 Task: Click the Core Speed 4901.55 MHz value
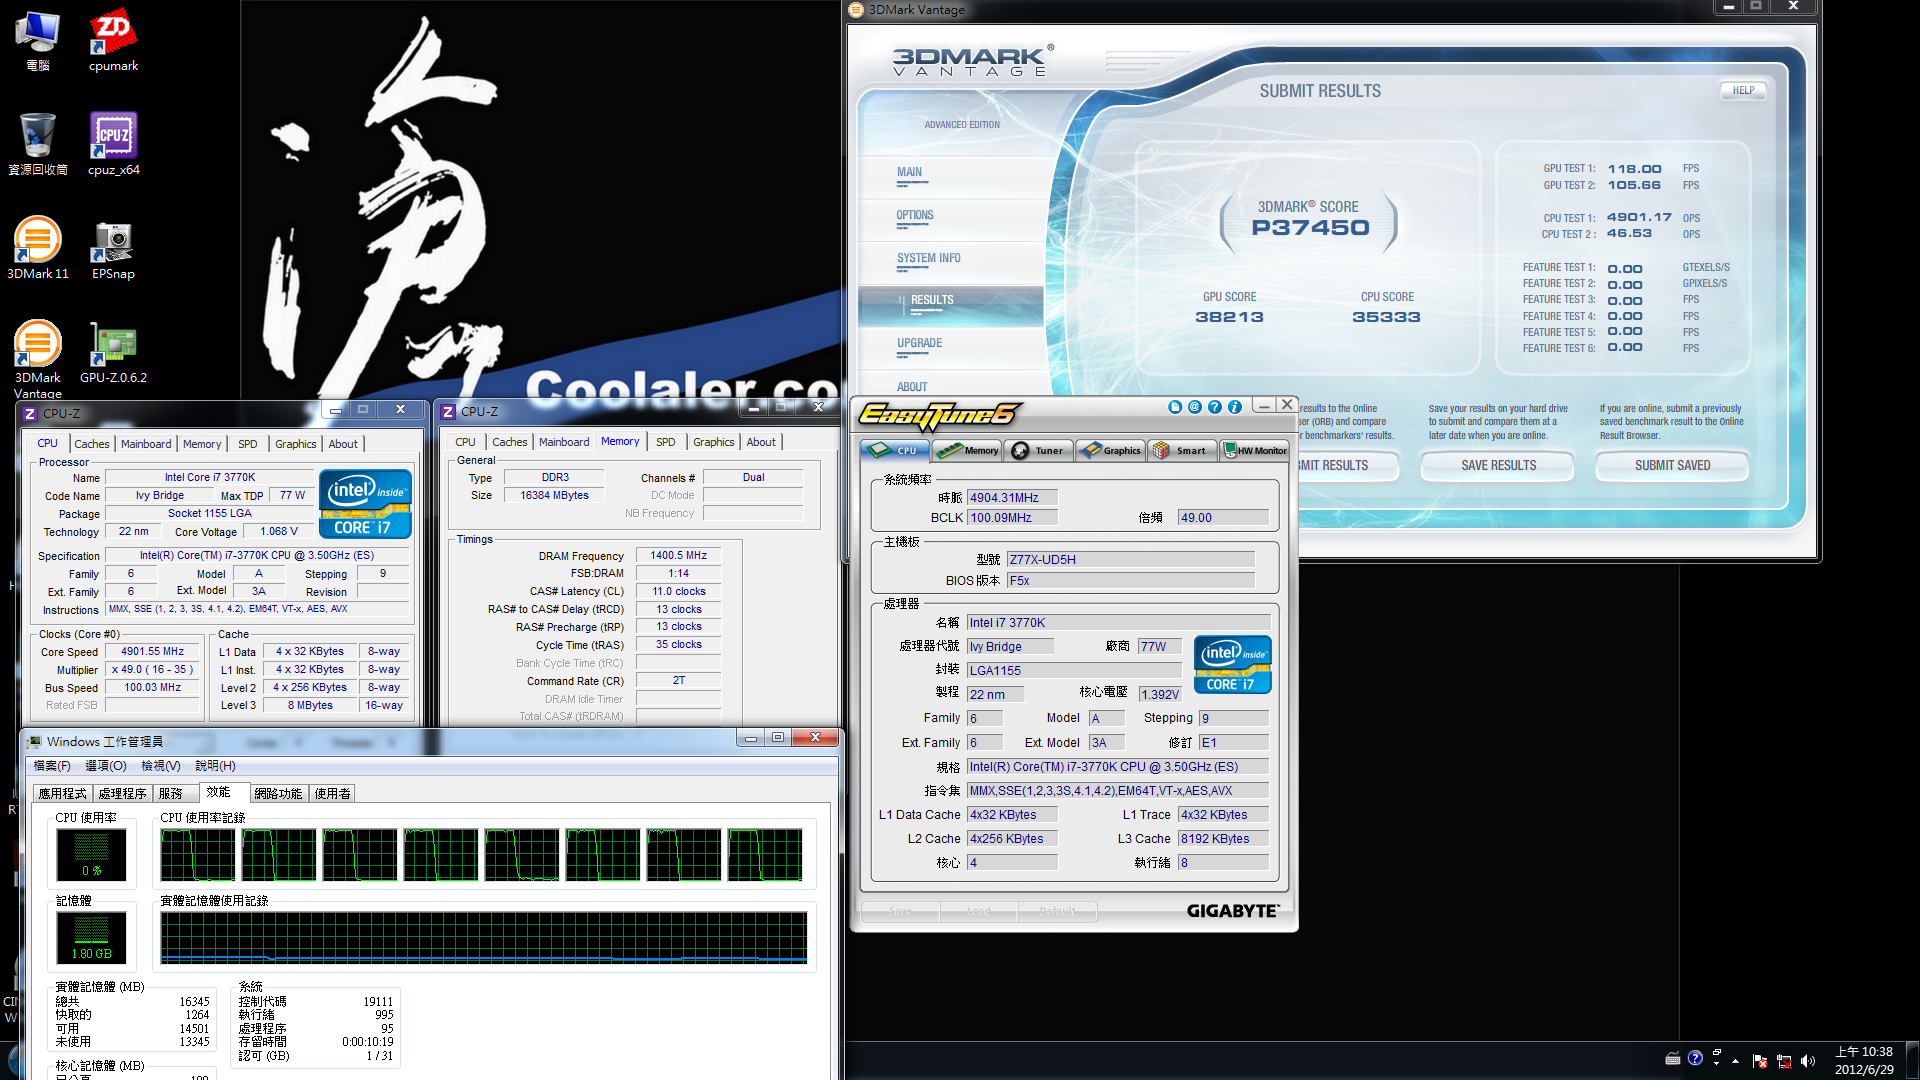point(153,651)
